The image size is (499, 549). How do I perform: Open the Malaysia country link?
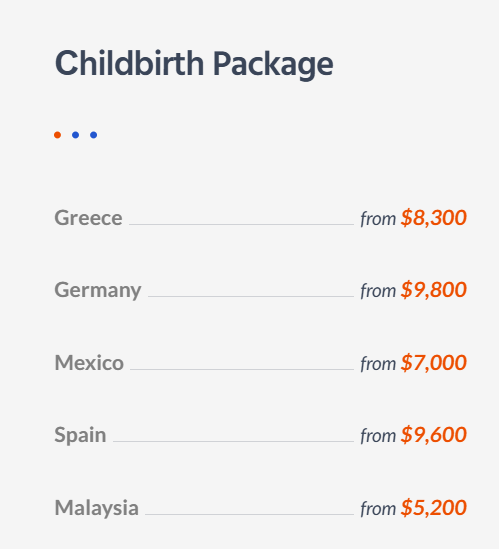tap(97, 508)
